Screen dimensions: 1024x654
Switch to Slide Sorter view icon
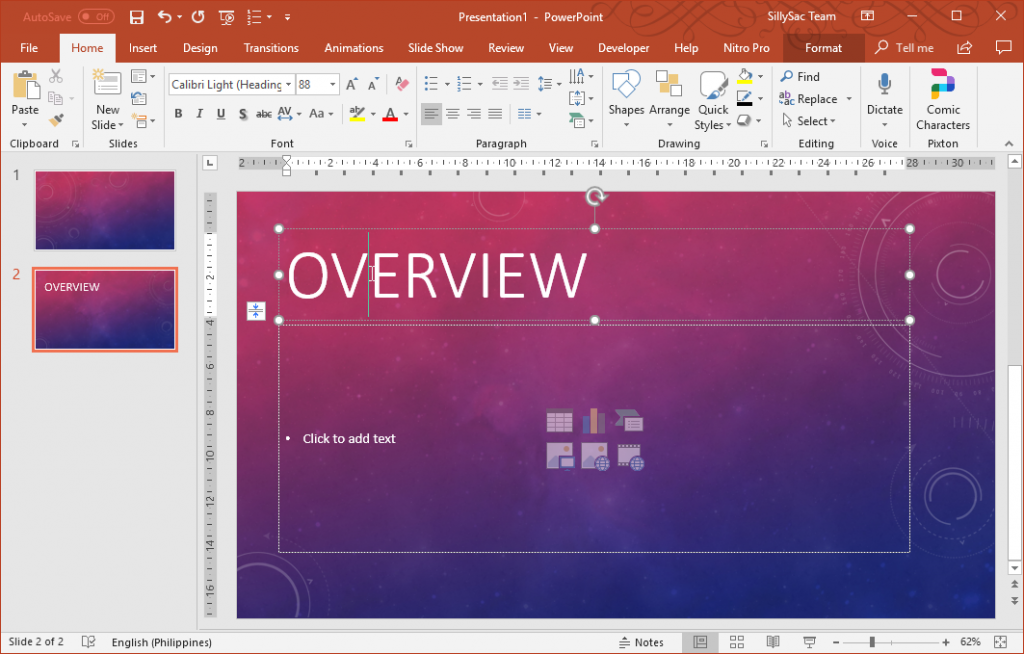735,642
